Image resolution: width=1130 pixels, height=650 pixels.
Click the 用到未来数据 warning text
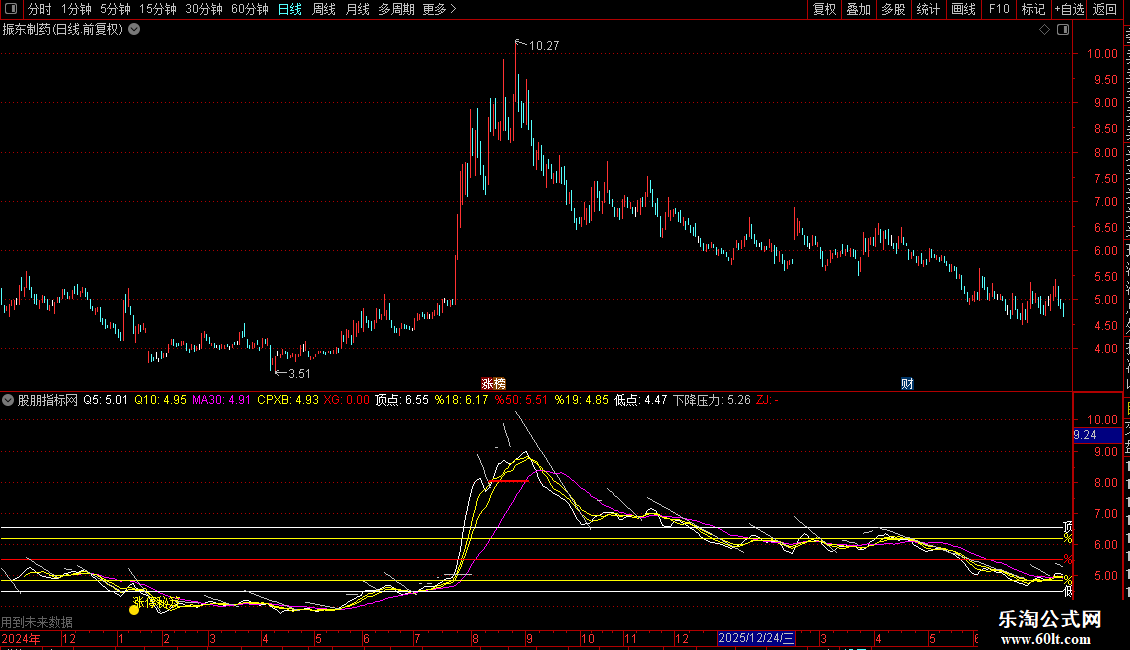click(x=37, y=622)
